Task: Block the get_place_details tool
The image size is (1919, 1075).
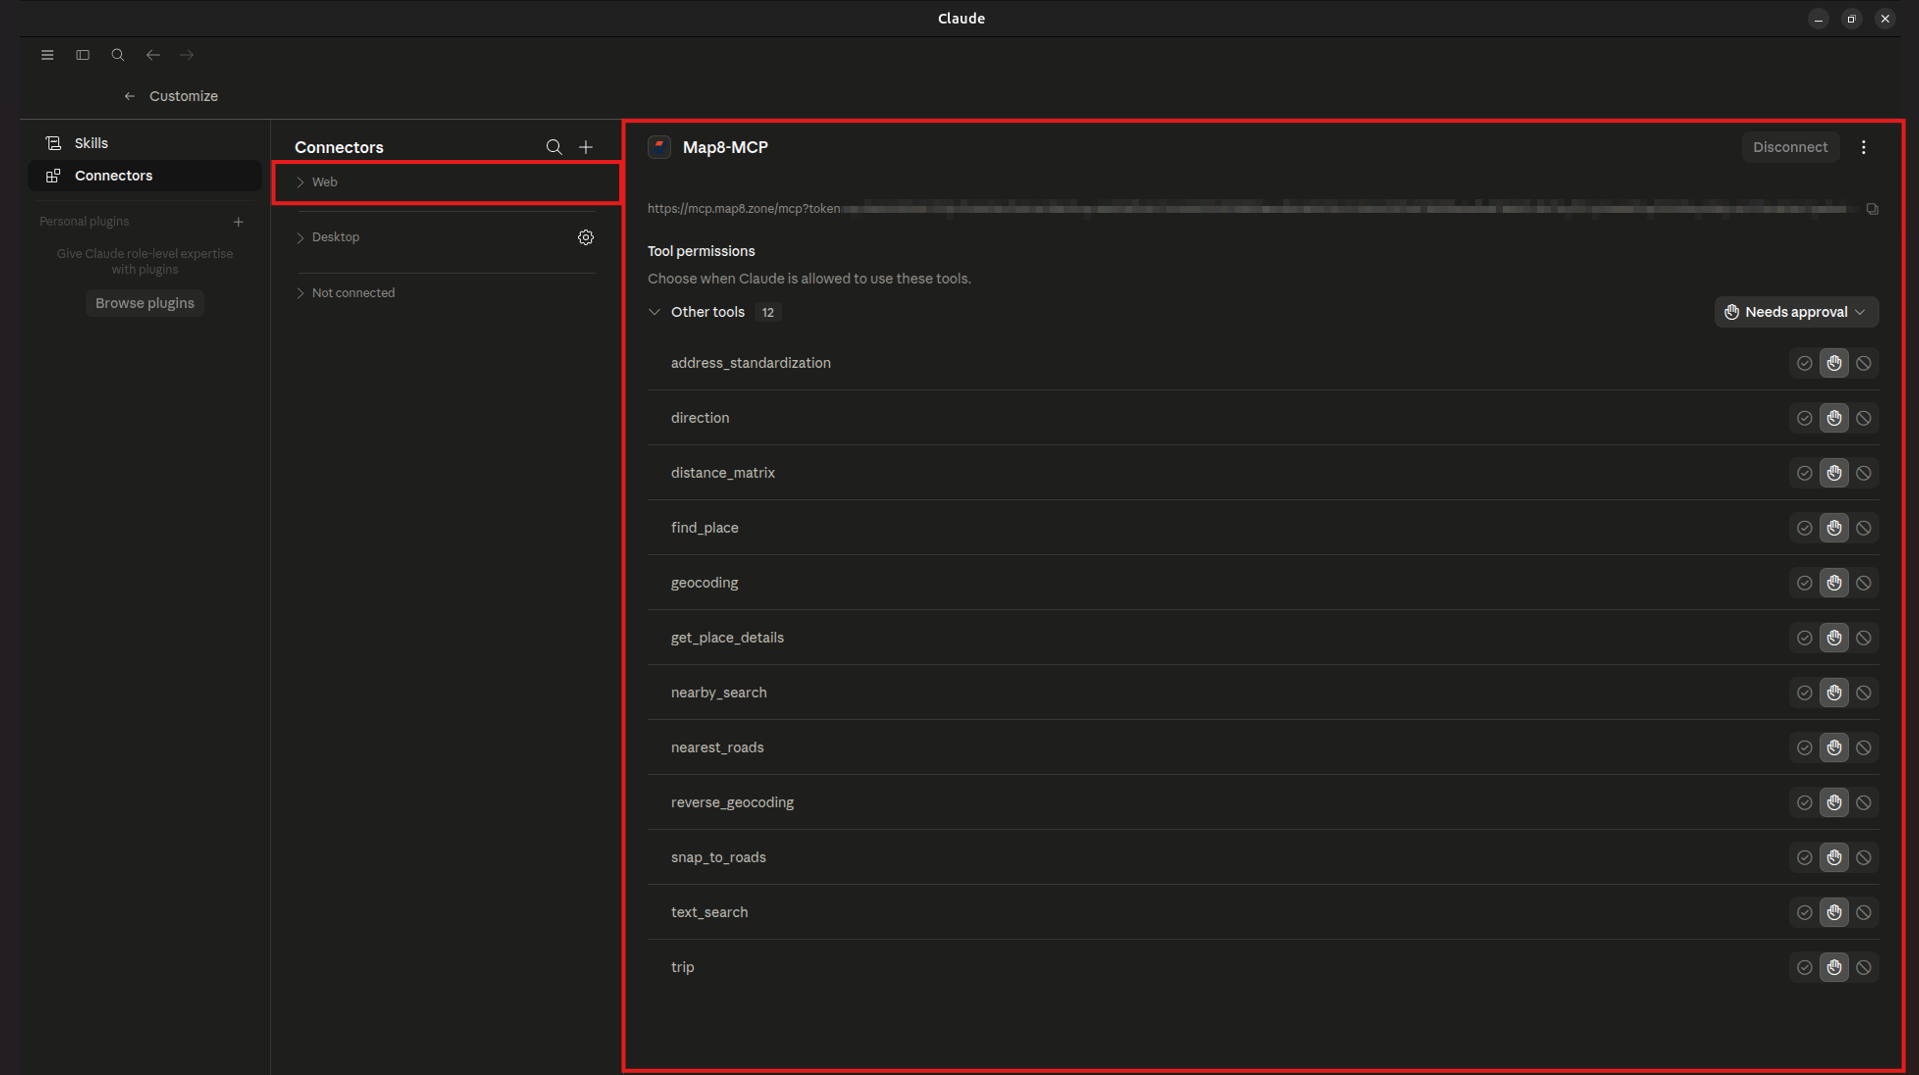Action: pyautogui.click(x=1864, y=638)
